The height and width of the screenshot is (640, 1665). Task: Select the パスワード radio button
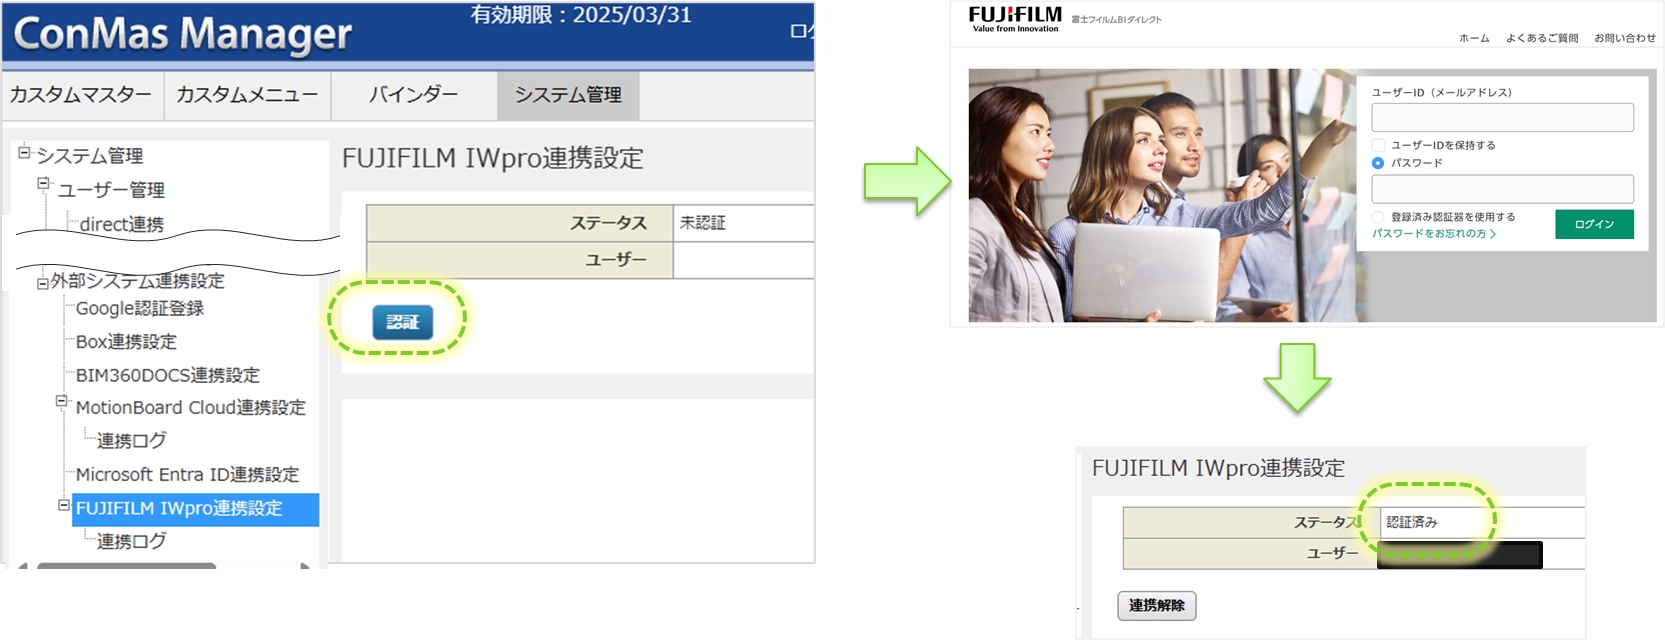coord(1378,163)
